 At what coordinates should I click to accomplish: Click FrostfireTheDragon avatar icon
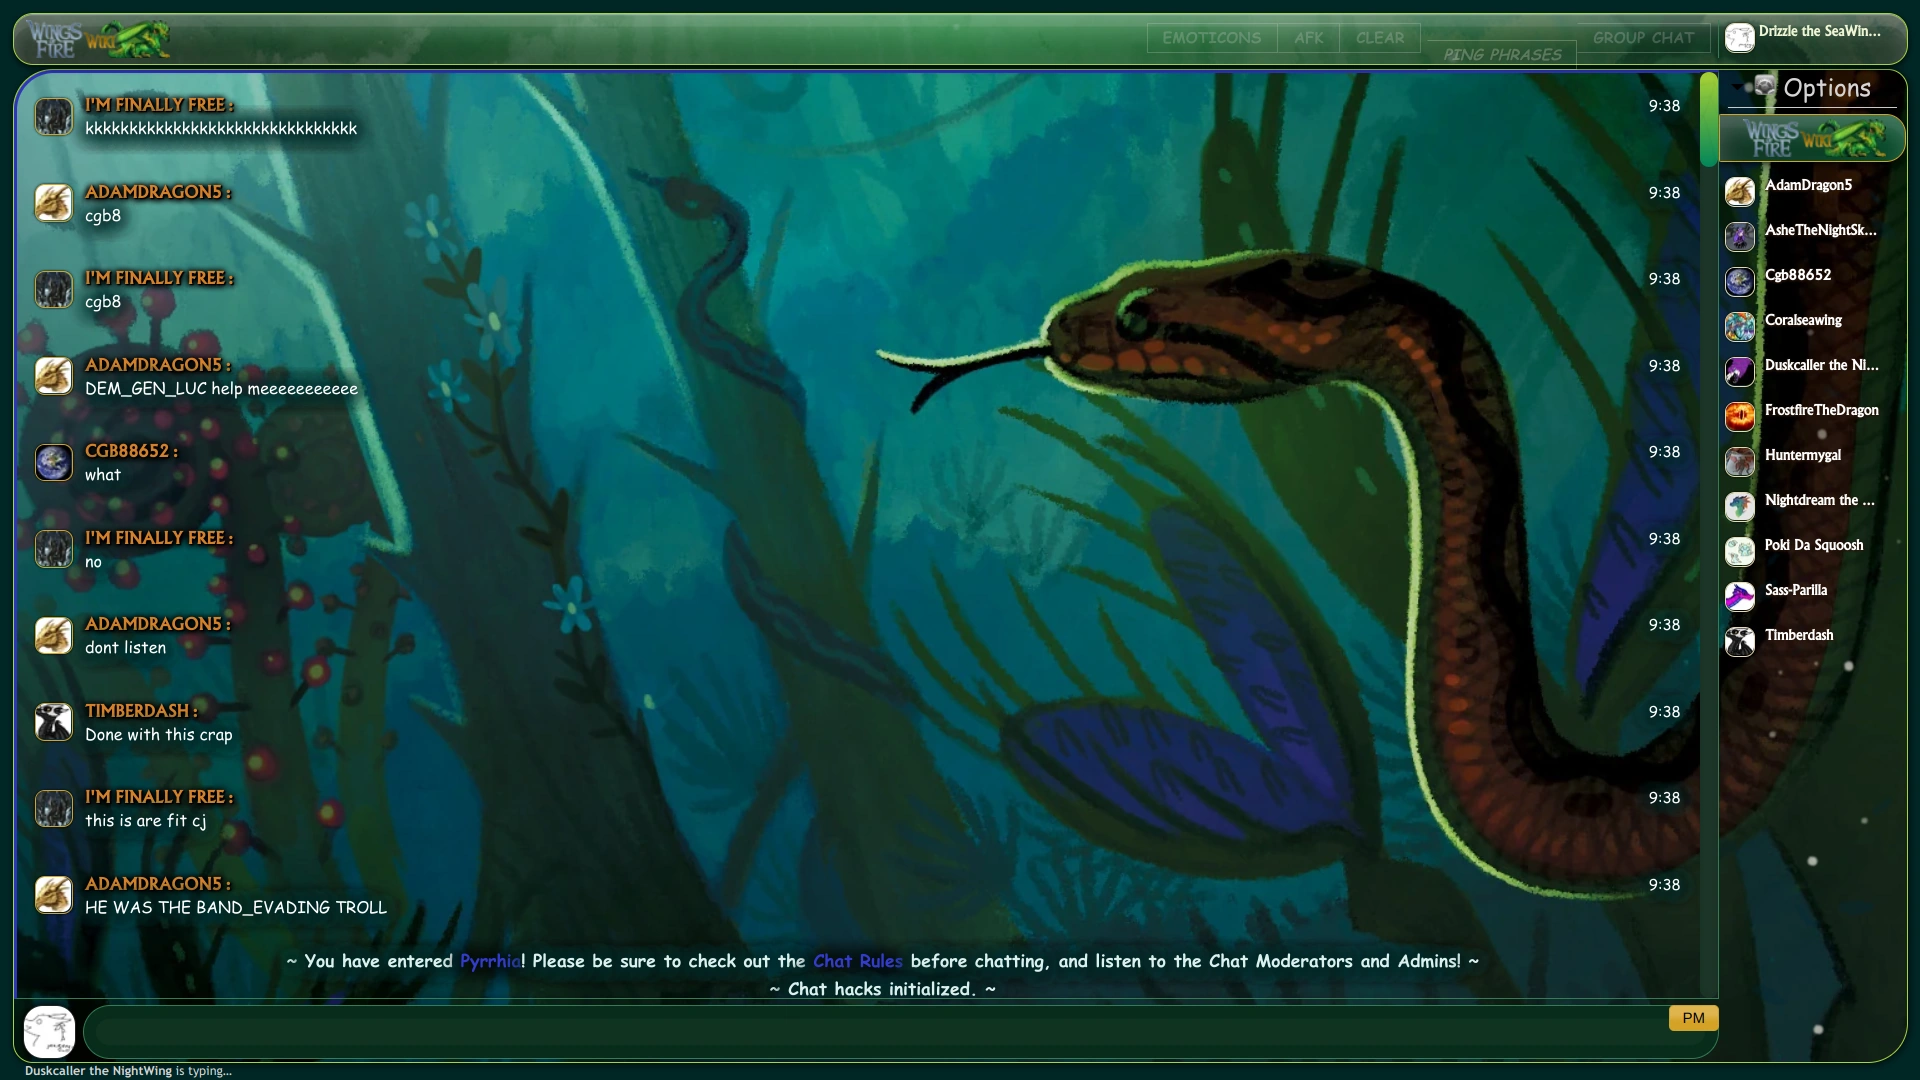pos(1739,416)
